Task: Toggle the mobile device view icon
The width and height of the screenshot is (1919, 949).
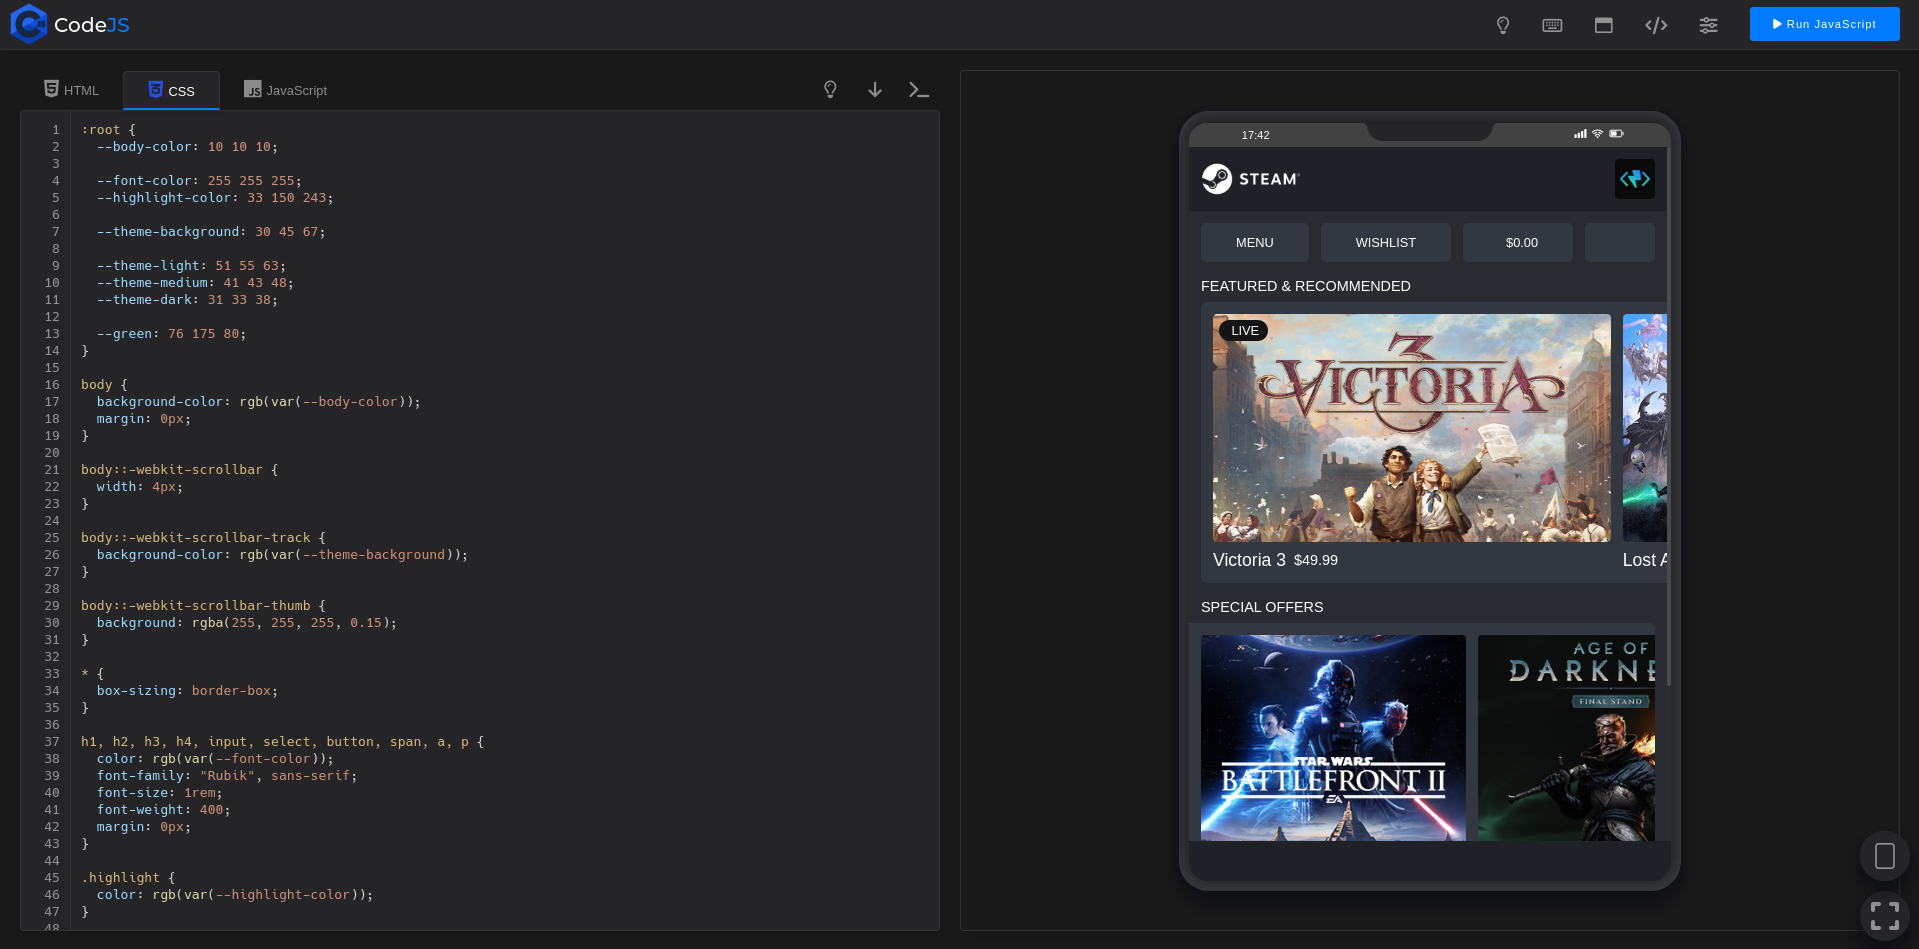Action: pos(1884,856)
